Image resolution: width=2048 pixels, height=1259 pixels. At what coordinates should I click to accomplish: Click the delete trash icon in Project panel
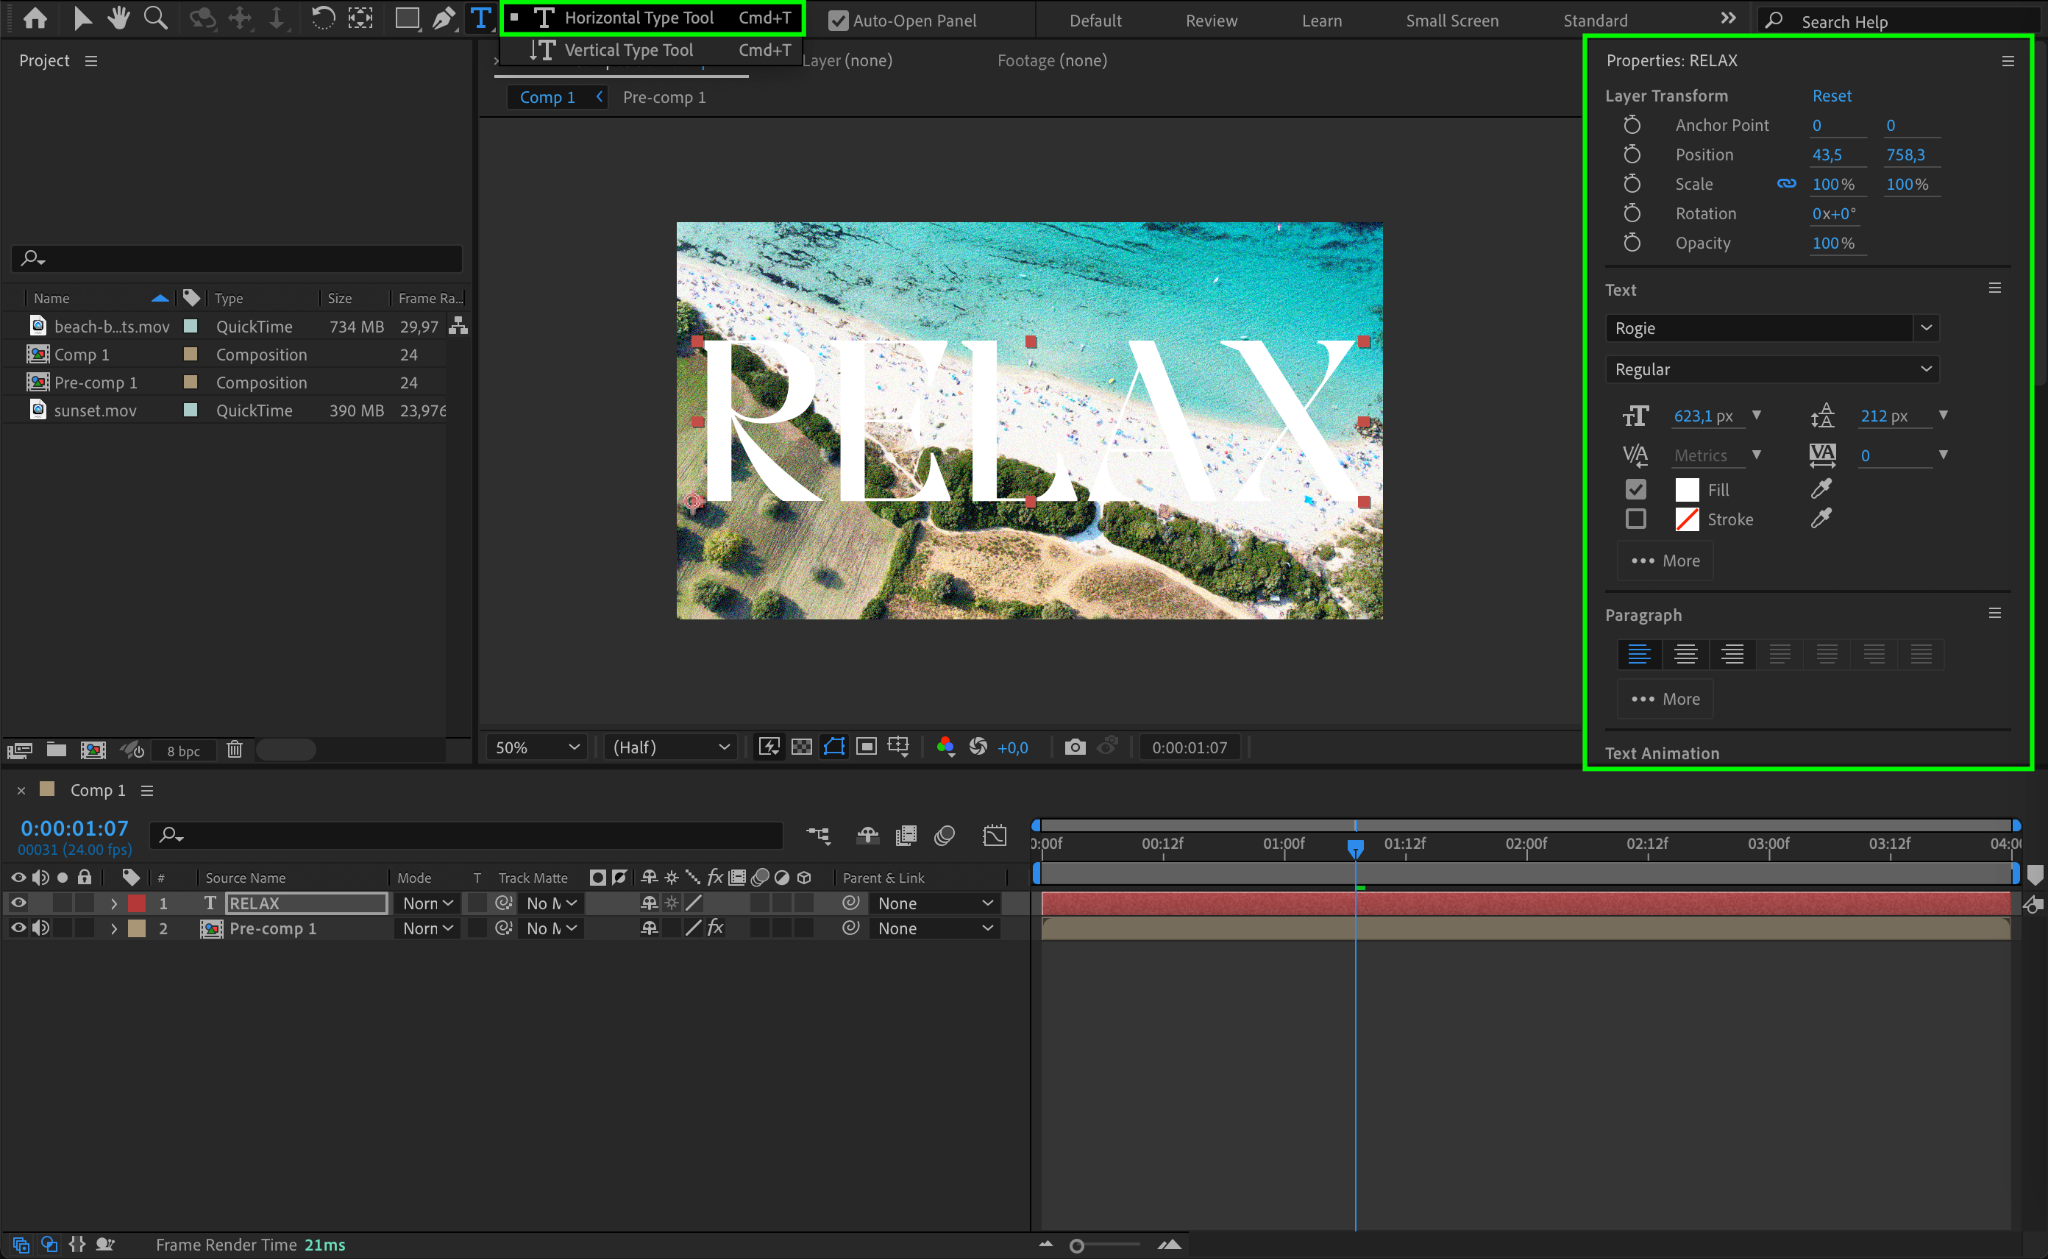tap(234, 749)
